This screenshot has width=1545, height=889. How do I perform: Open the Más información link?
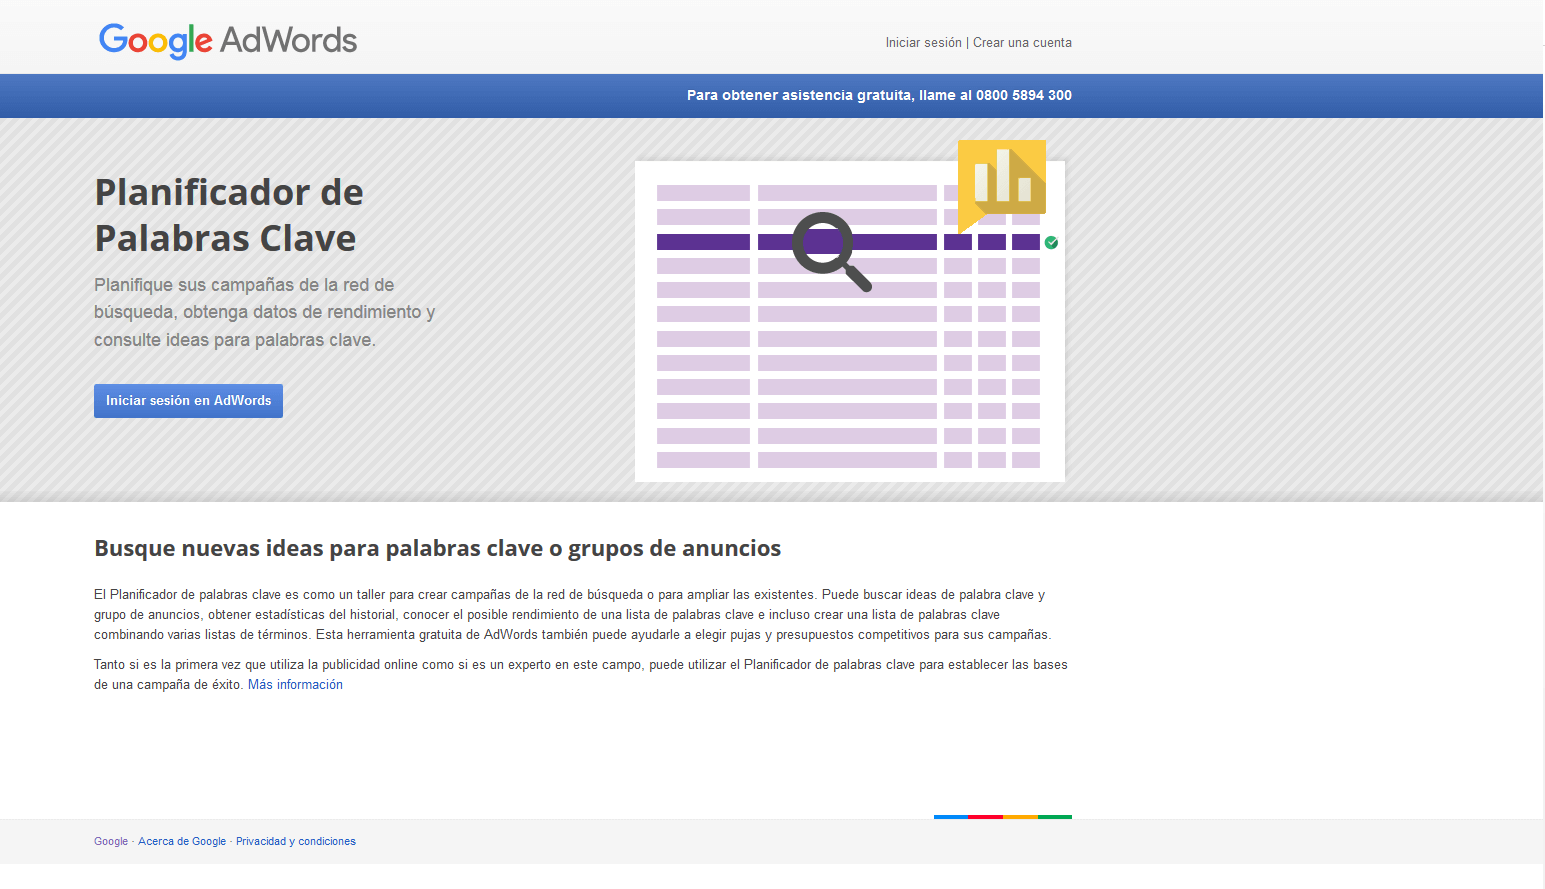point(295,685)
